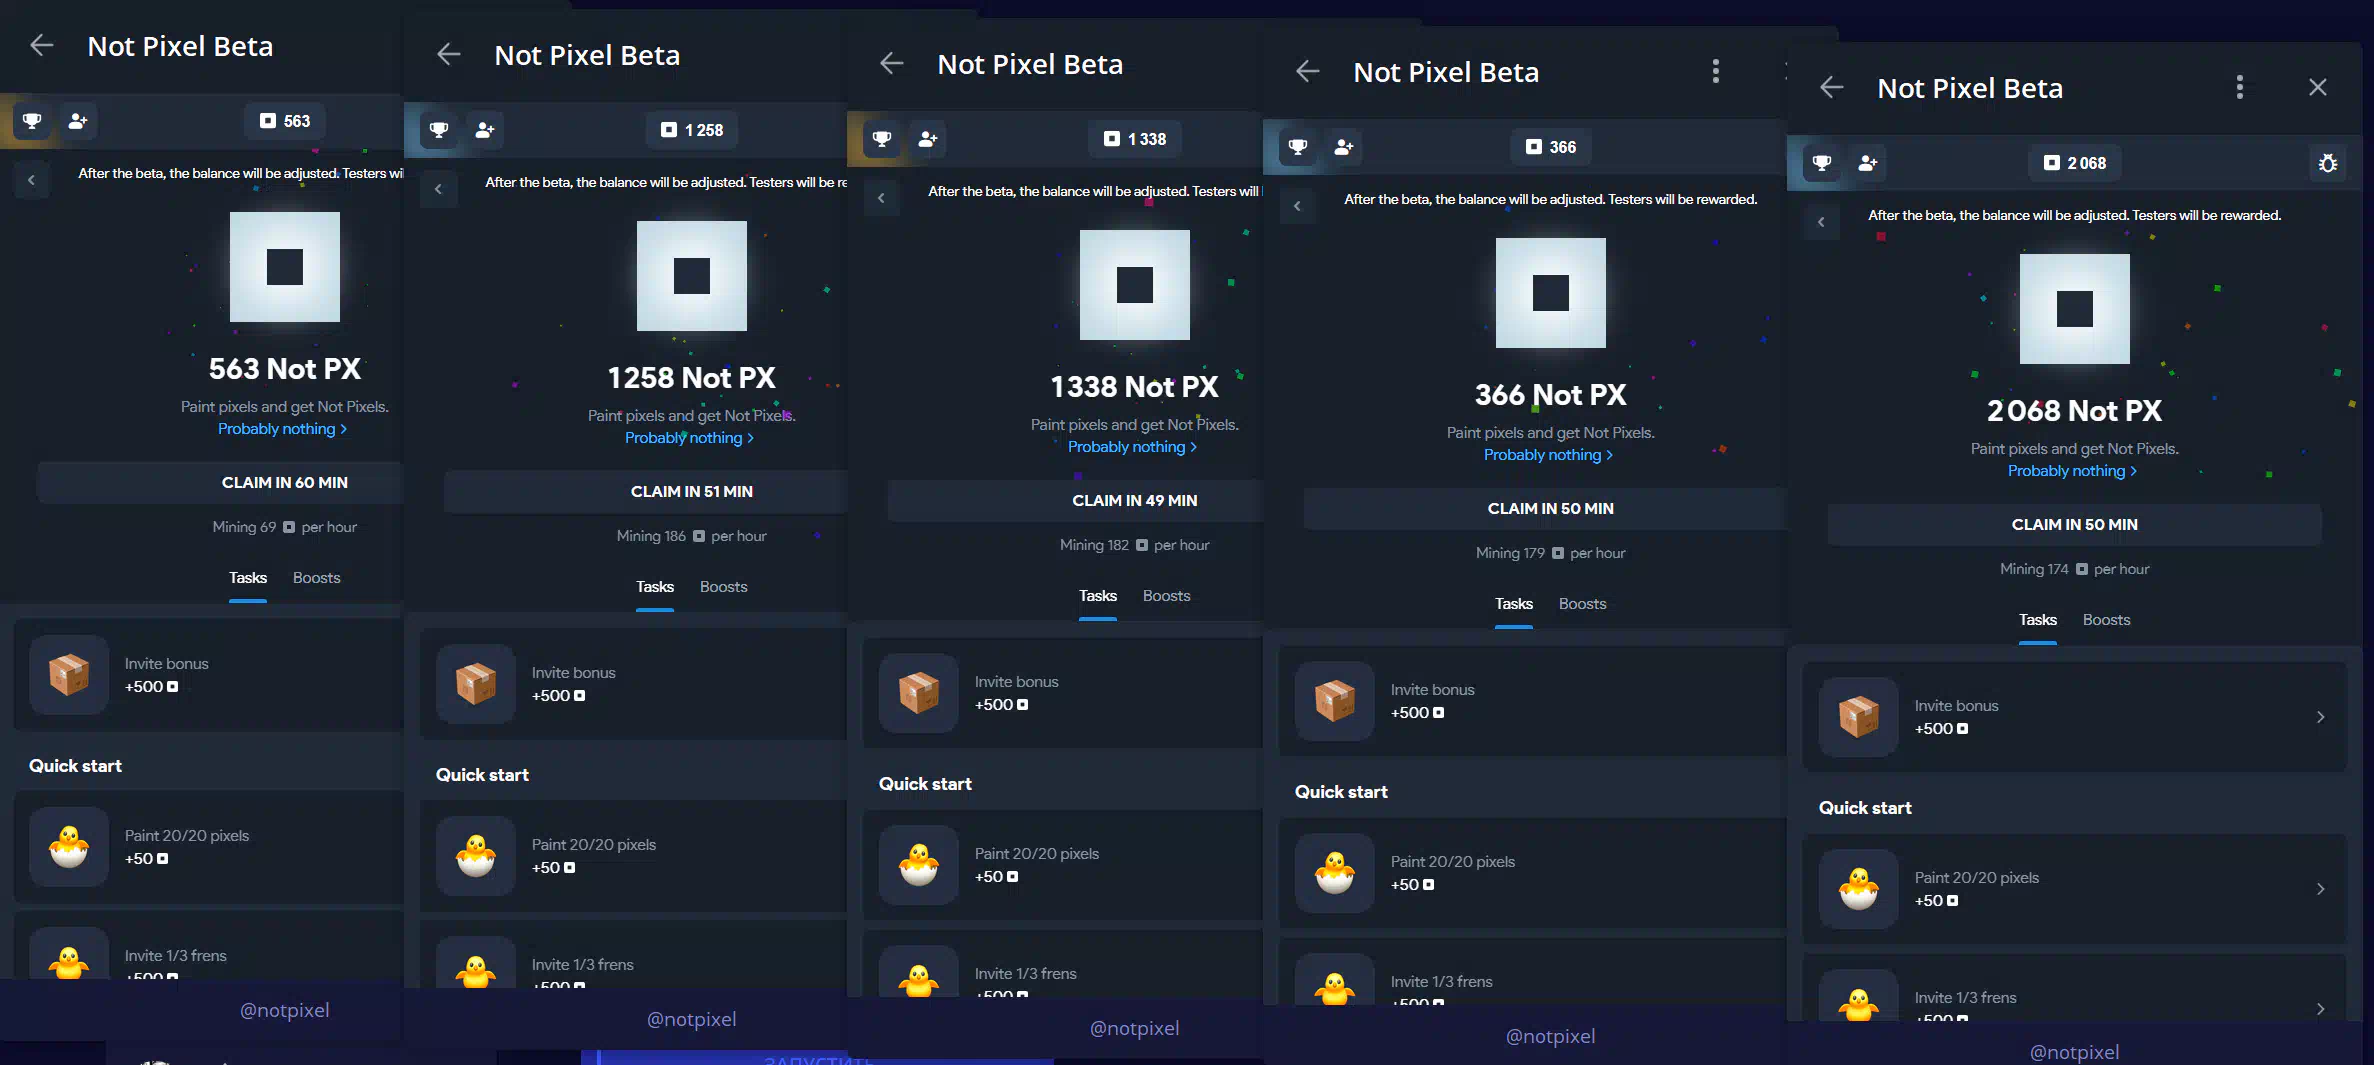Viewport: 2374px width, 1065px height.
Task: Click the Mining 69 per hour text
Action: click(285, 527)
